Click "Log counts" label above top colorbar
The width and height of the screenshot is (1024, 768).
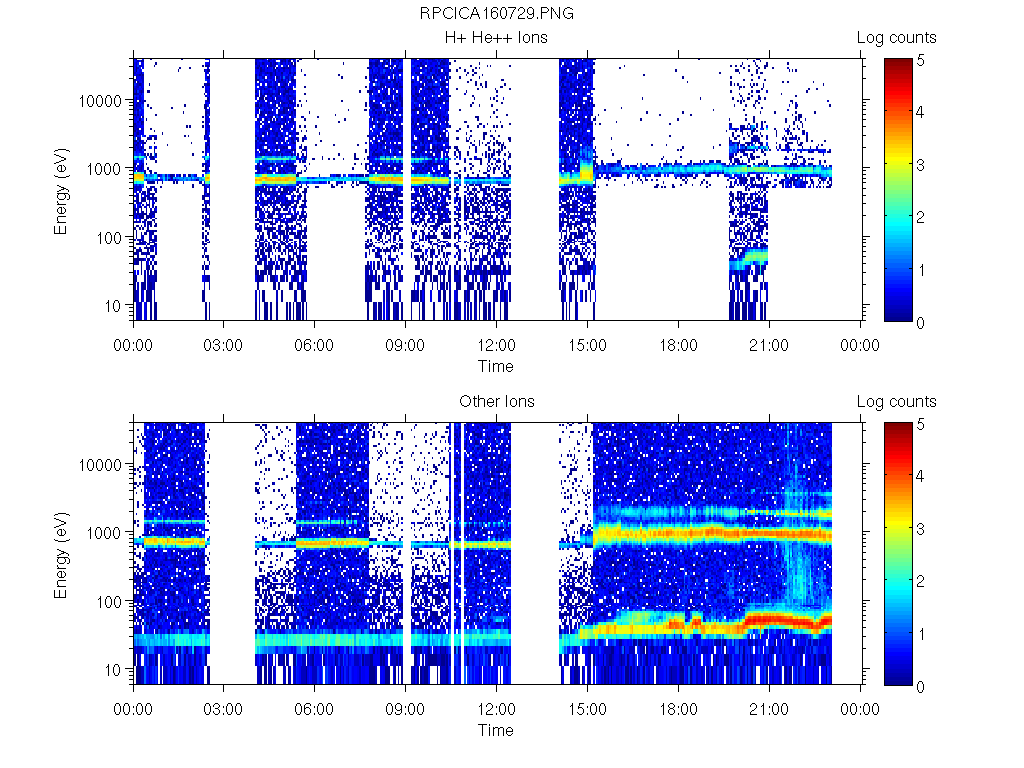896,37
